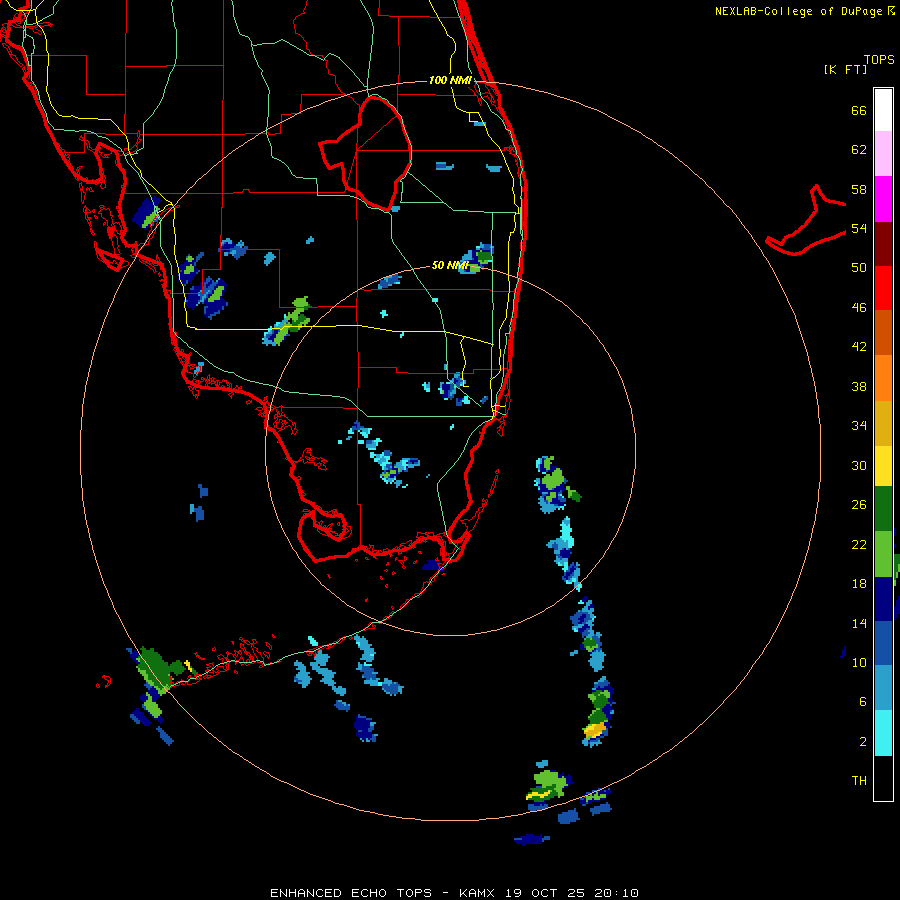Click the legend value 6
This screenshot has height=900, width=900.
862,701
